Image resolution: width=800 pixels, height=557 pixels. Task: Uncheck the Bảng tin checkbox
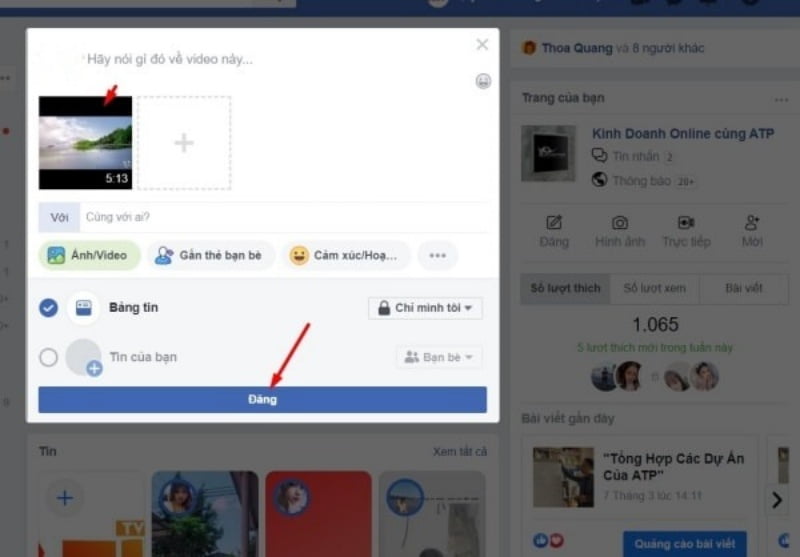[48, 308]
